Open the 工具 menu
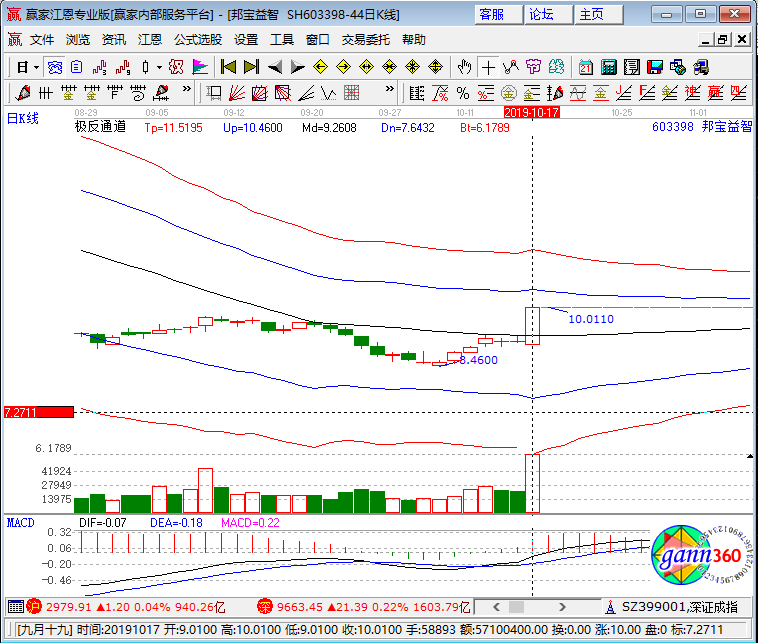This screenshot has width=758, height=643. coord(282,40)
